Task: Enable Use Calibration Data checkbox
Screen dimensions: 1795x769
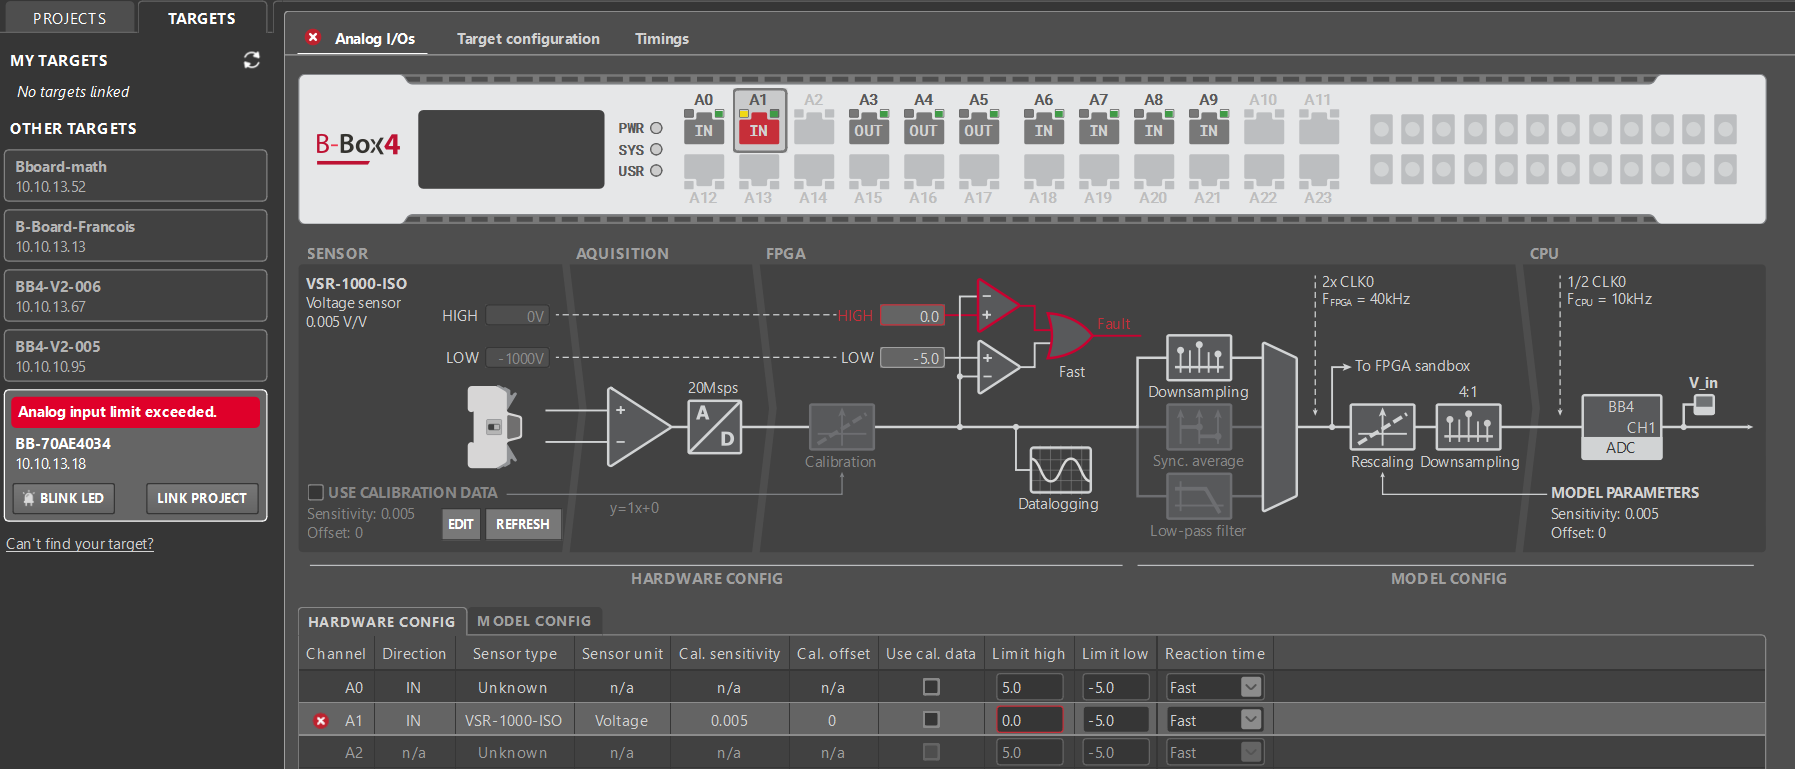Action: coord(316,492)
